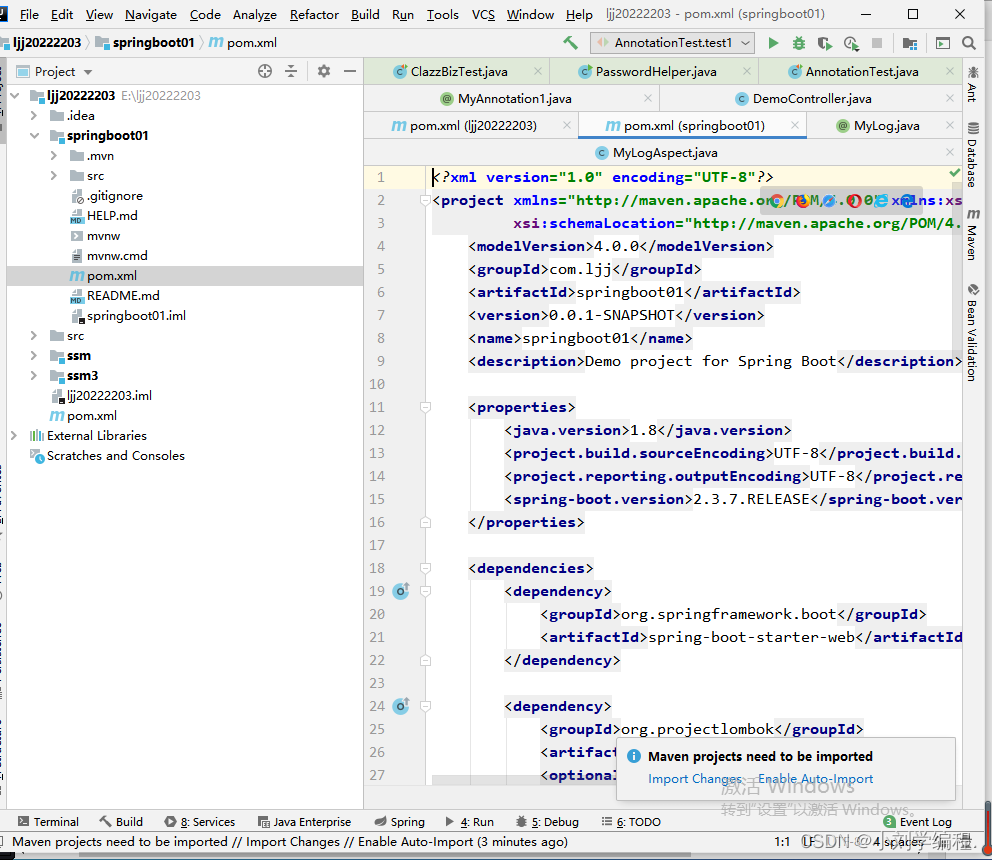The image size is (992, 860).
Task: Run with coverage shield icon
Action: [x=824, y=43]
